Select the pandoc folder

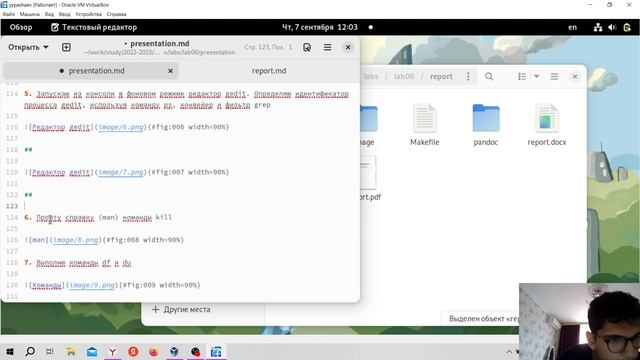486,124
